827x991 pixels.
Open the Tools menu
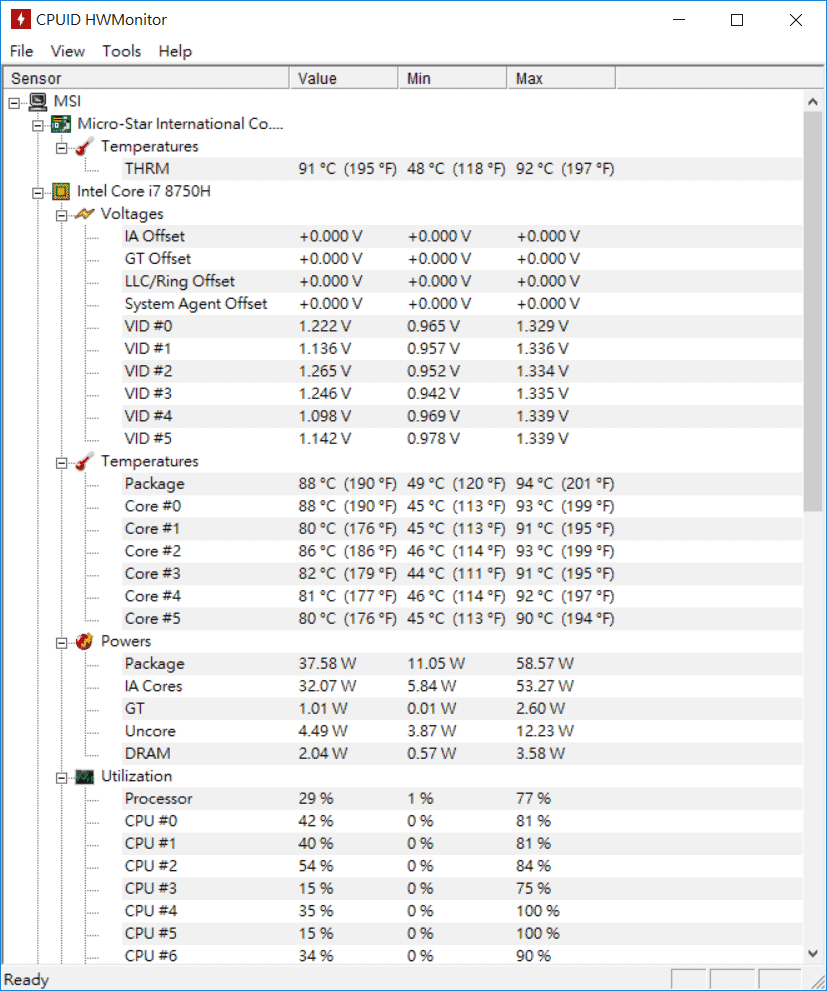[x=121, y=51]
